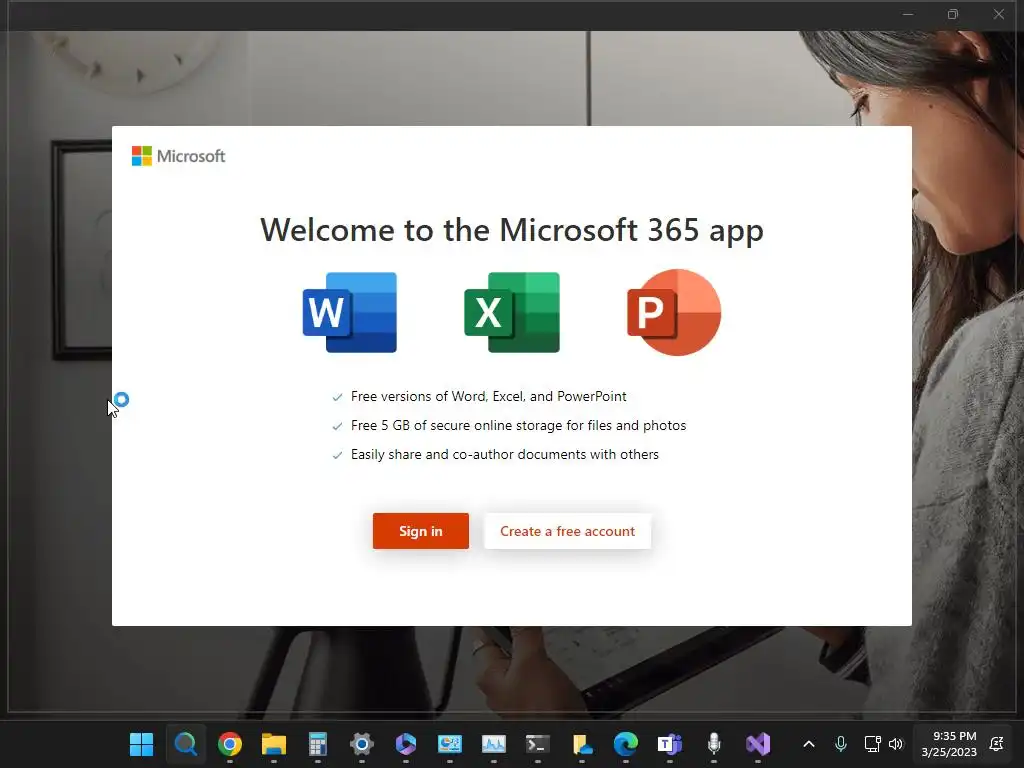Viewport: 1024px width, 768px height.
Task: Open Windows Search from the taskbar
Action: click(x=185, y=744)
